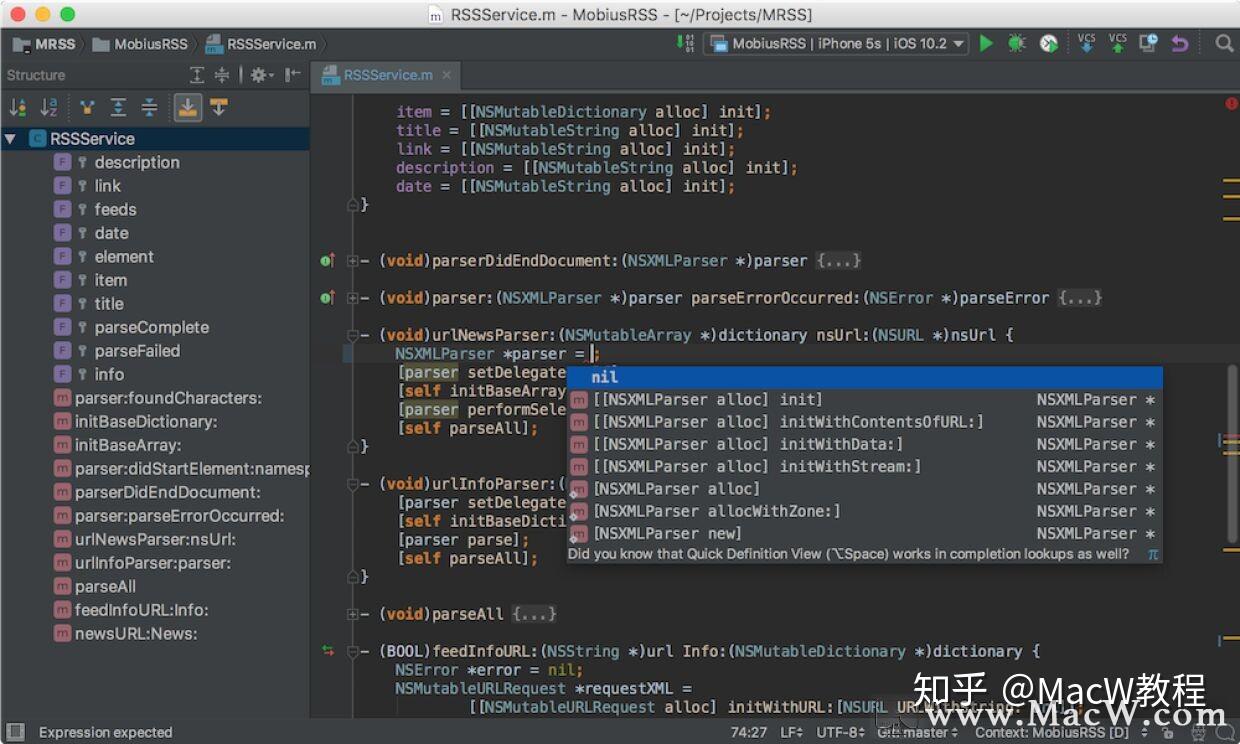The image size is (1240, 744).
Task: Toggle Autoscroll to Source, the highlighted button
Action: click(x=187, y=107)
